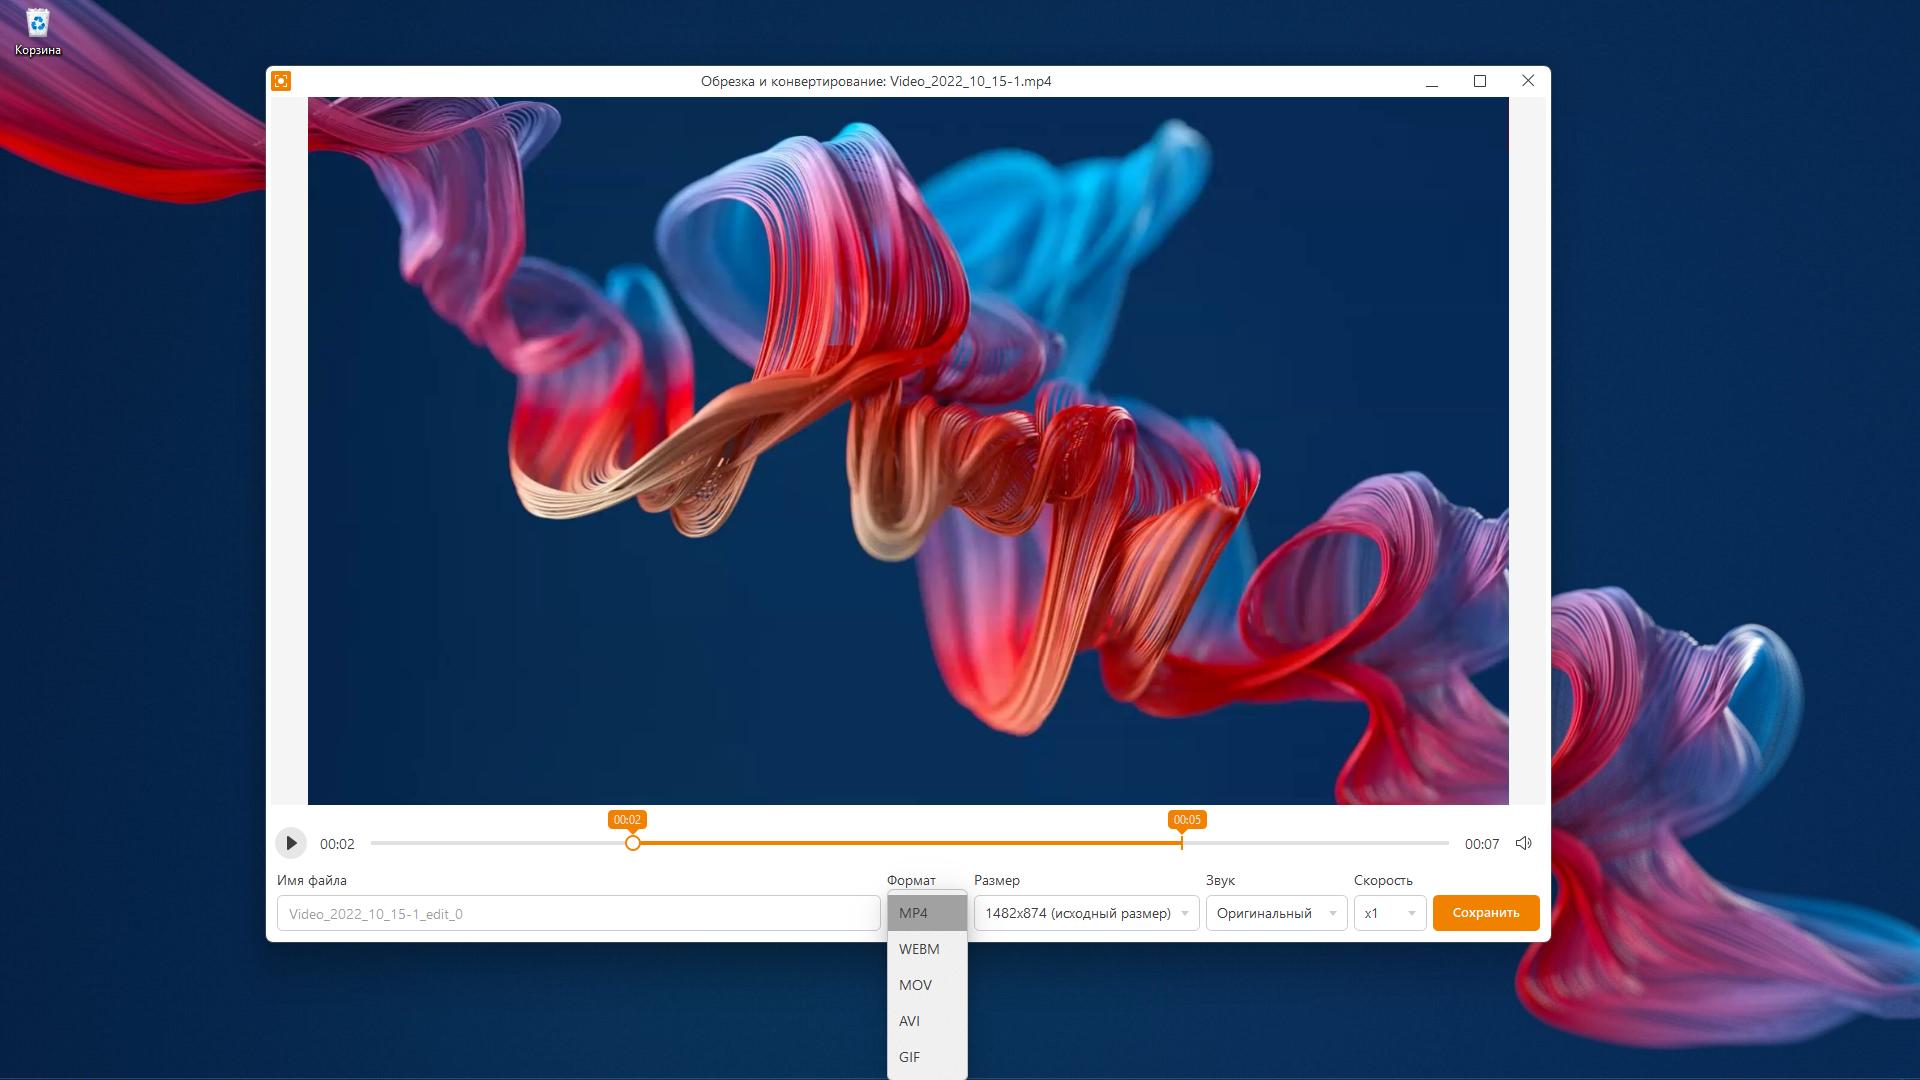Maximize the trim and convert window

[1480, 81]
